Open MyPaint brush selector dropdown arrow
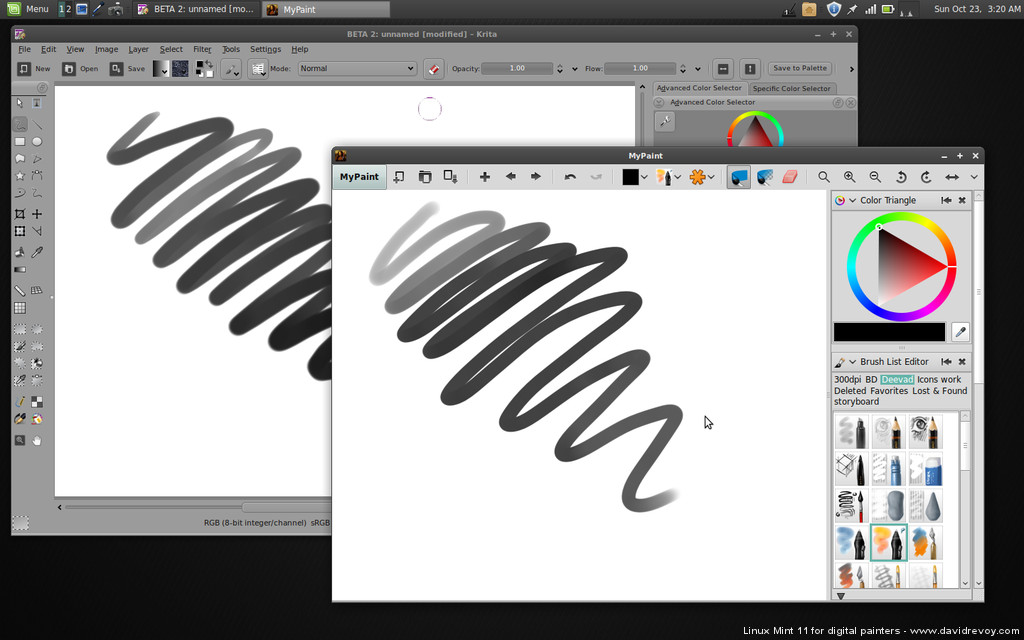 [678, 177]
